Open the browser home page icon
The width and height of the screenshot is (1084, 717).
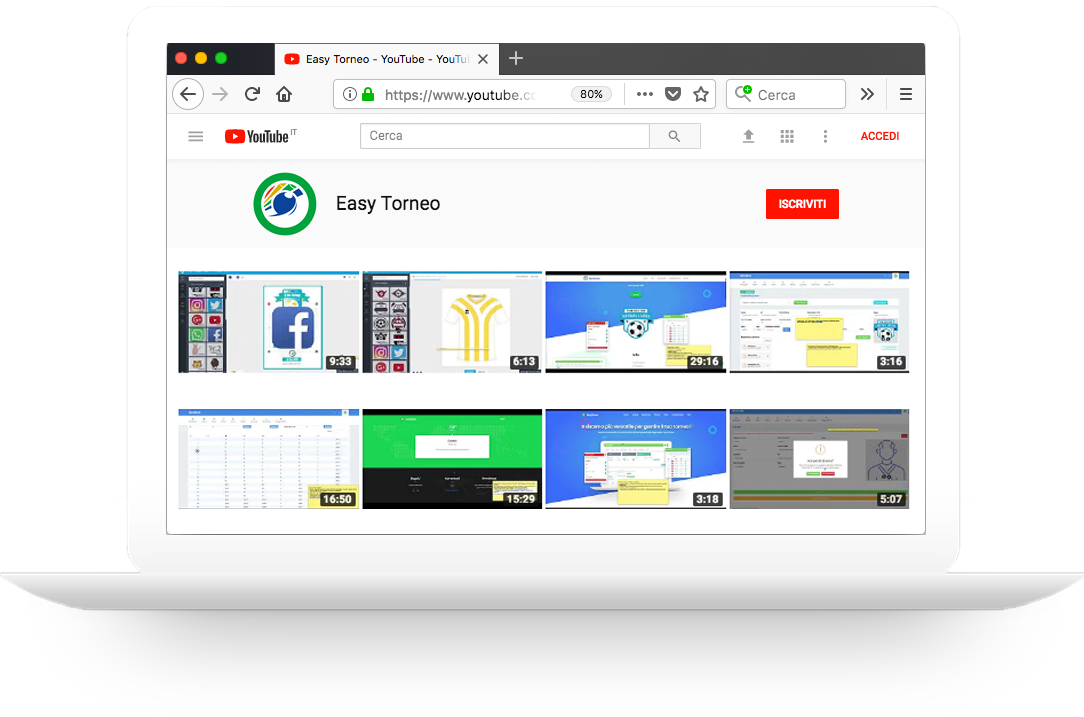[284, 94]
